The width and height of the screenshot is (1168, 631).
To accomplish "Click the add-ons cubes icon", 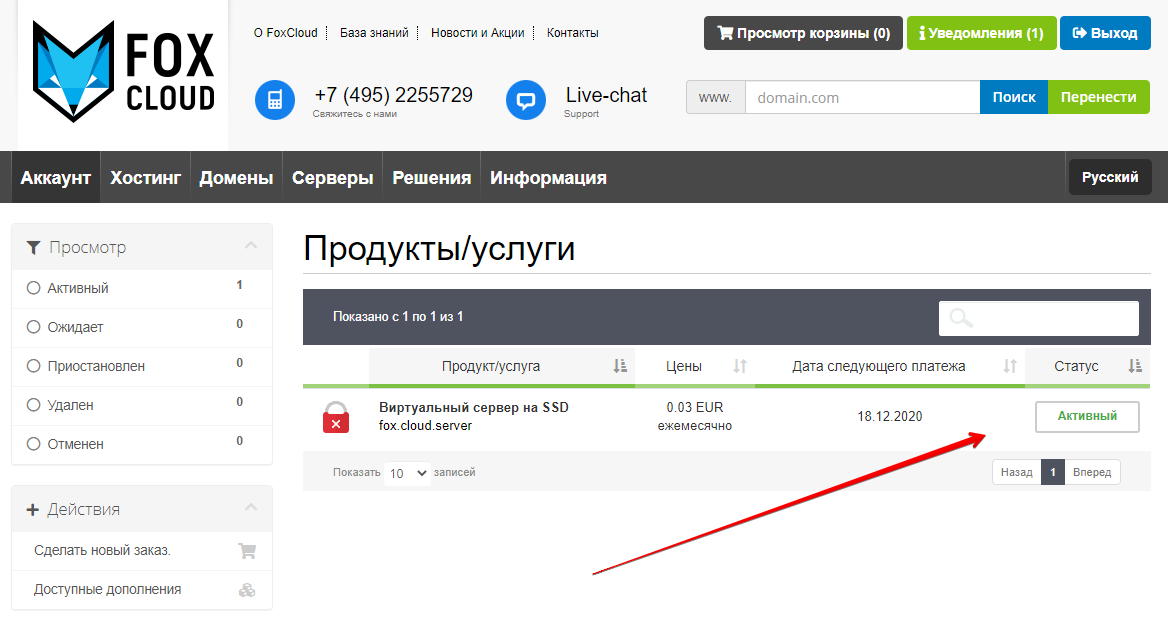I will [247, 590].
